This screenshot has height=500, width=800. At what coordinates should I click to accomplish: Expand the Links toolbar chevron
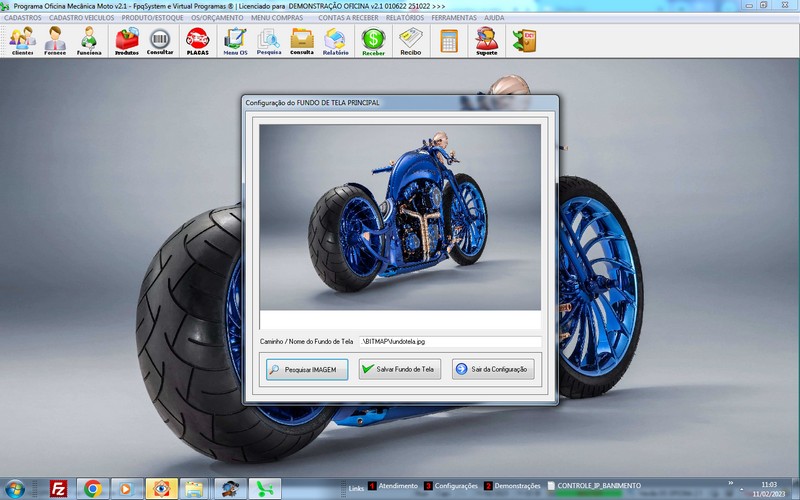coord(730,483)
